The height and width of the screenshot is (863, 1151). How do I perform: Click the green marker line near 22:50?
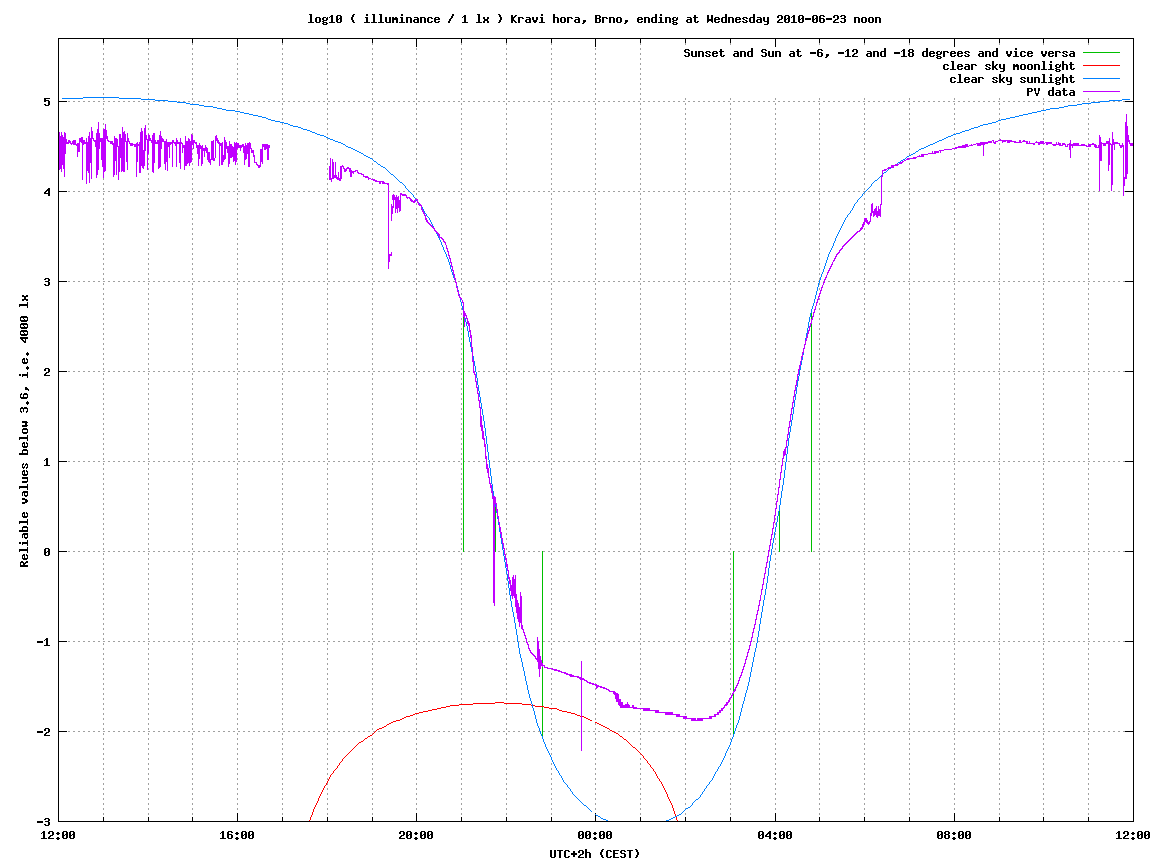[x=542, y=643]
